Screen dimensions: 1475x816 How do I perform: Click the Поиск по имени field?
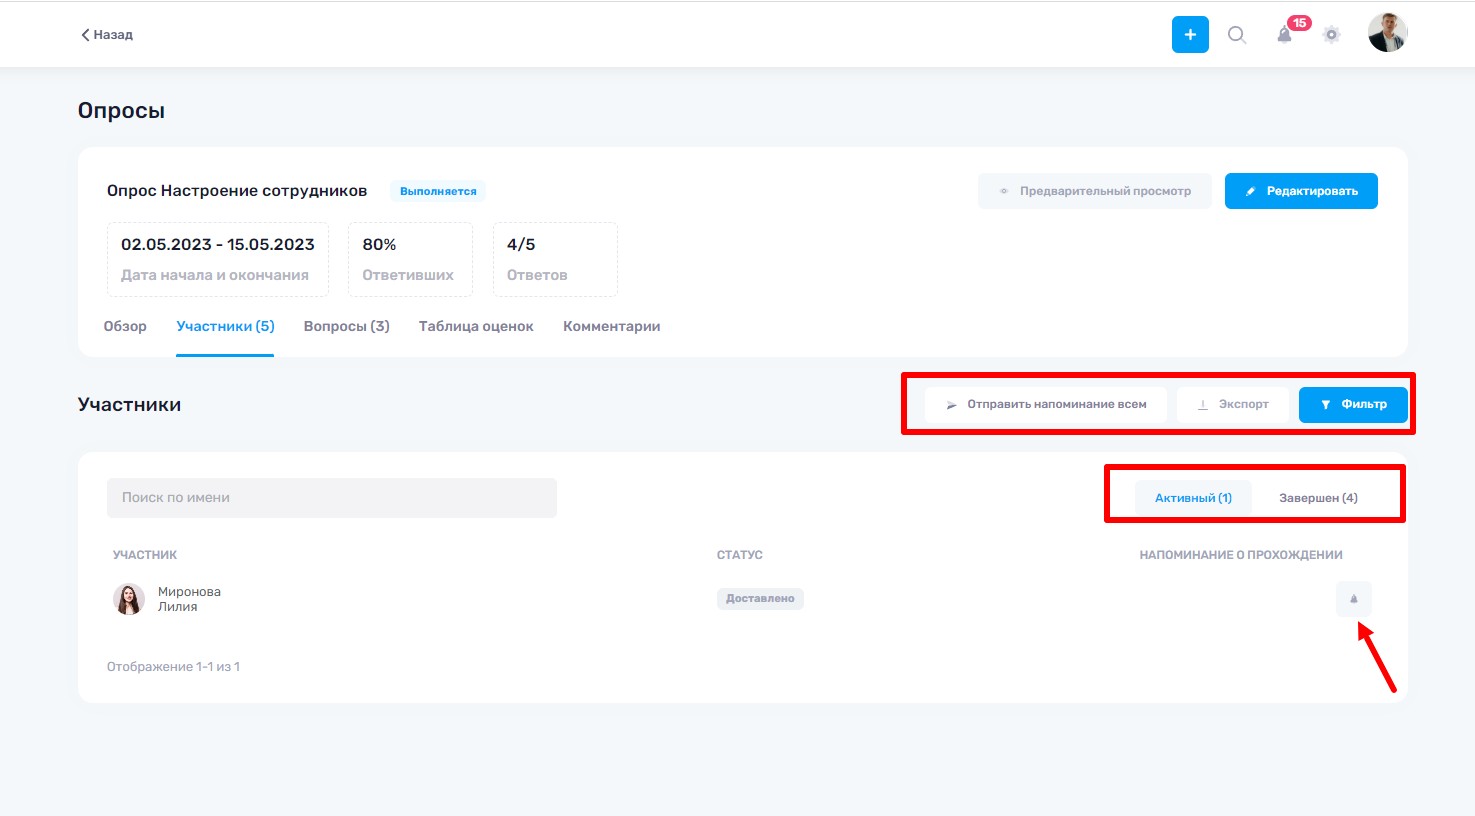331,498
